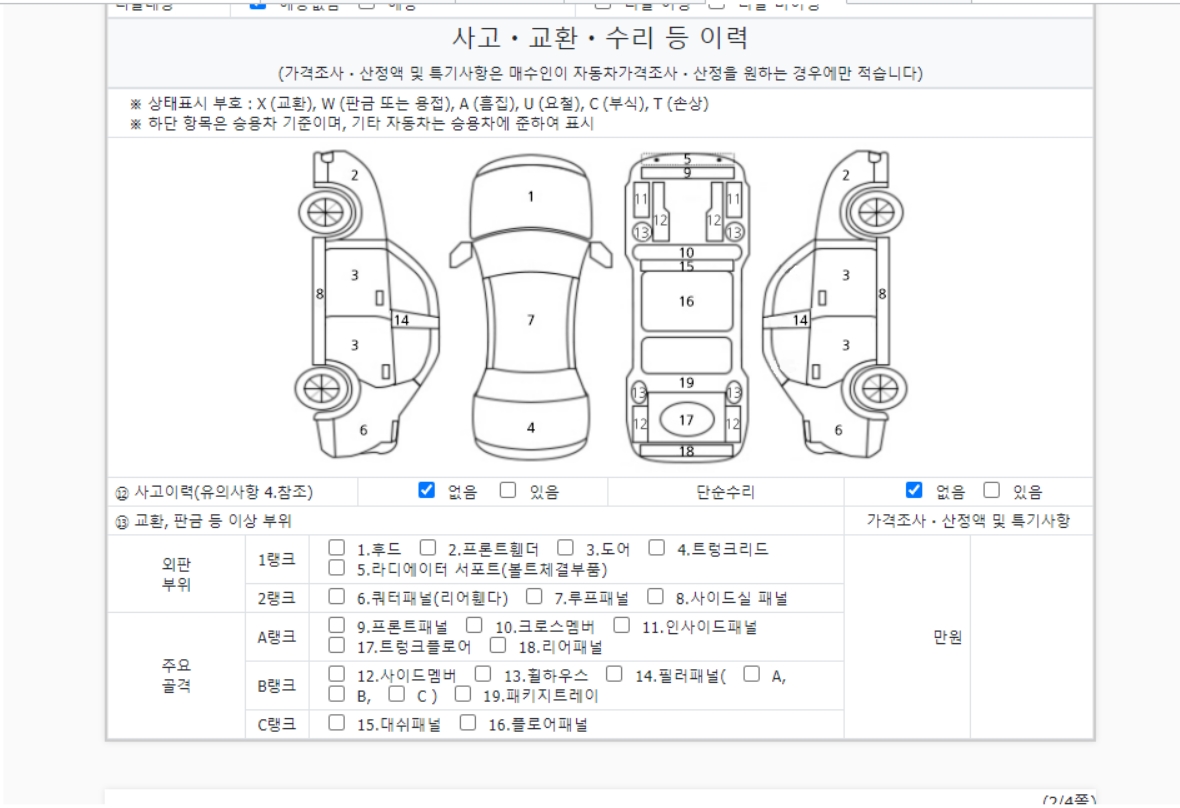This screenshot has height=808, width=1180.
Task: Click floor panel 16 on underbody diagram
Action: 686,301
